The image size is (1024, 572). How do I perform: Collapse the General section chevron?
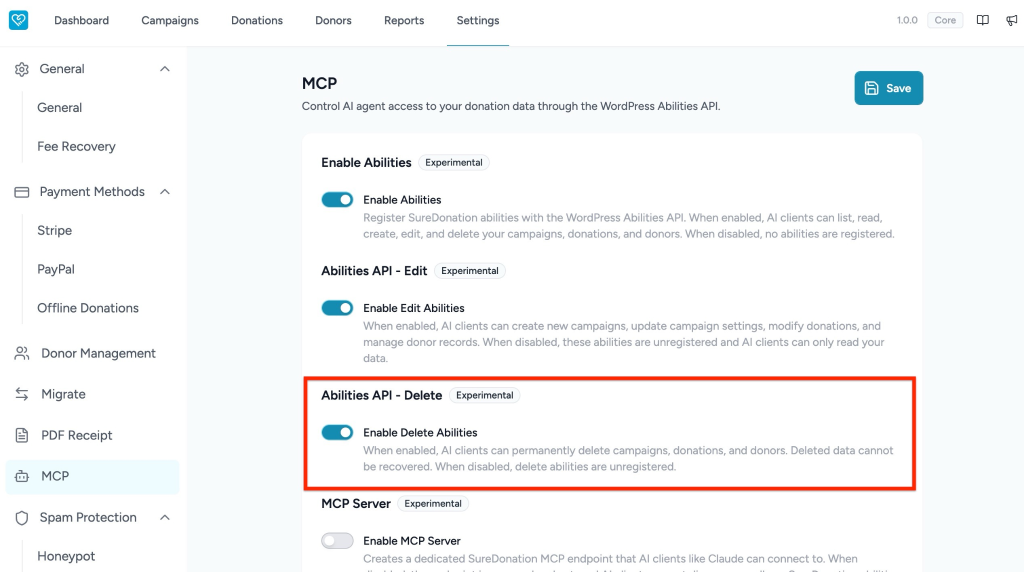coord(165,69)
